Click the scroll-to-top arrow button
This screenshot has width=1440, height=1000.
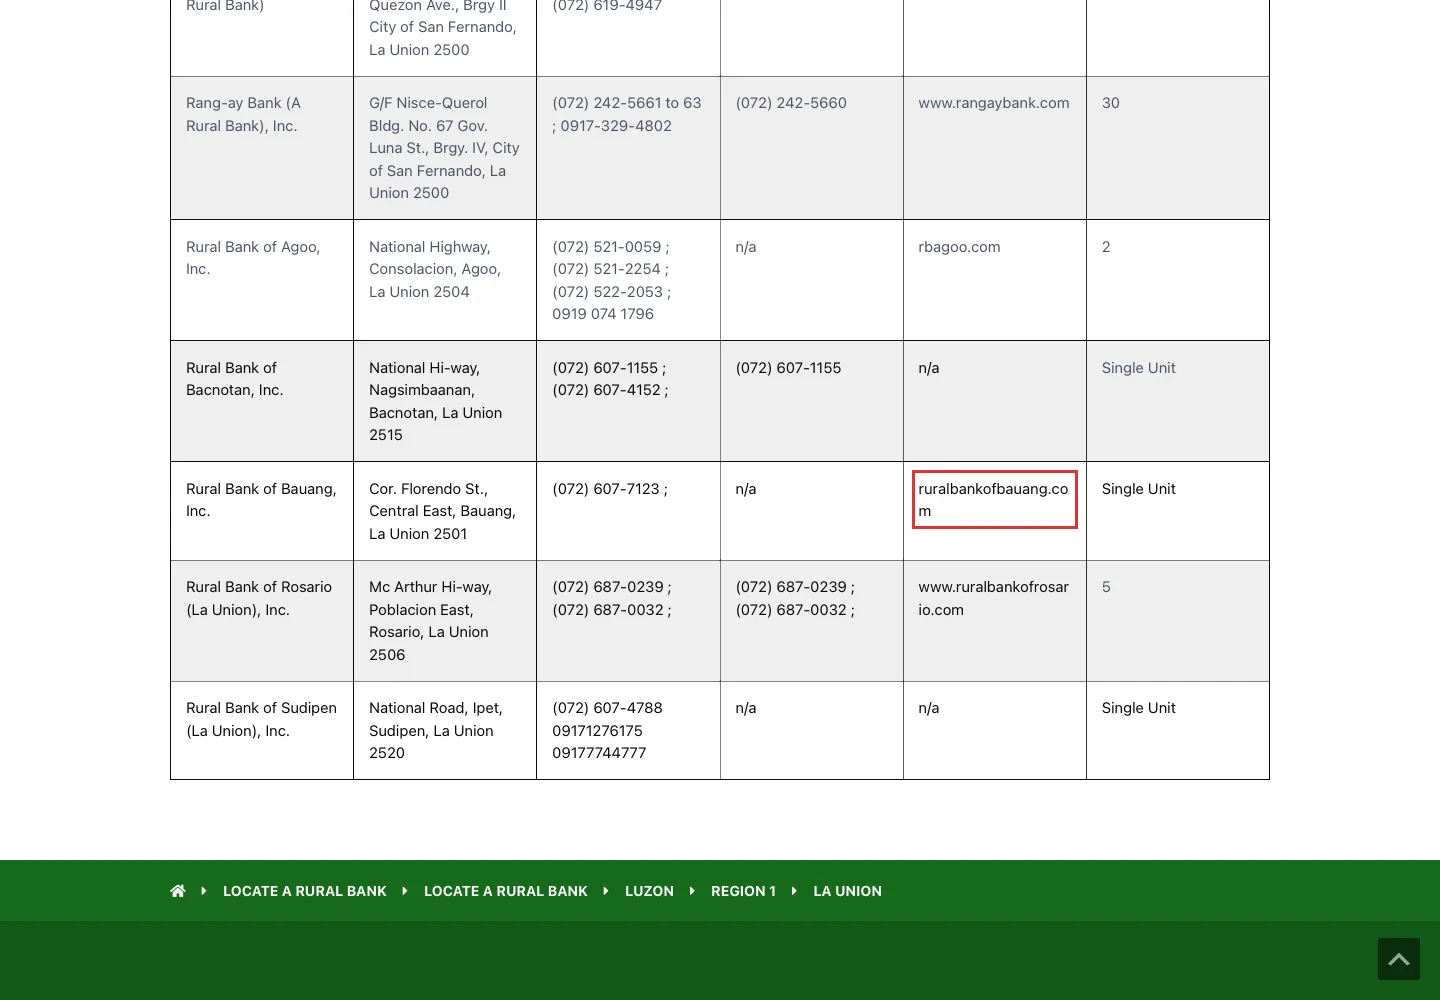coord(1398,958)
